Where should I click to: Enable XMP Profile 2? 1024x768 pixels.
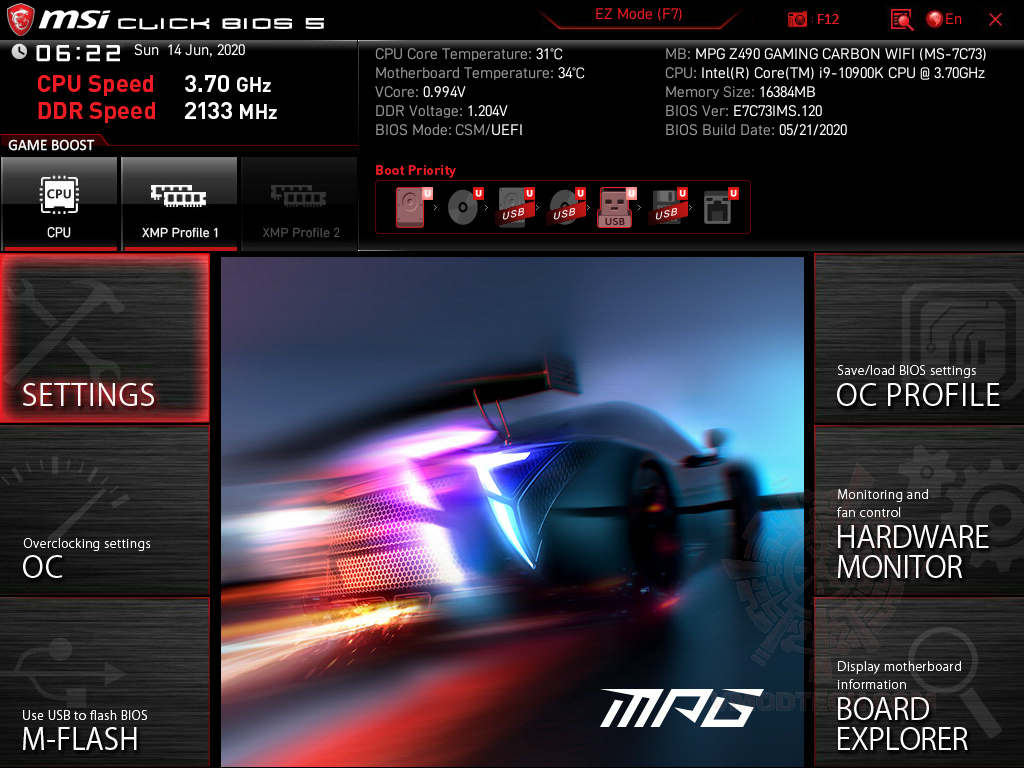tap(300, 204)
